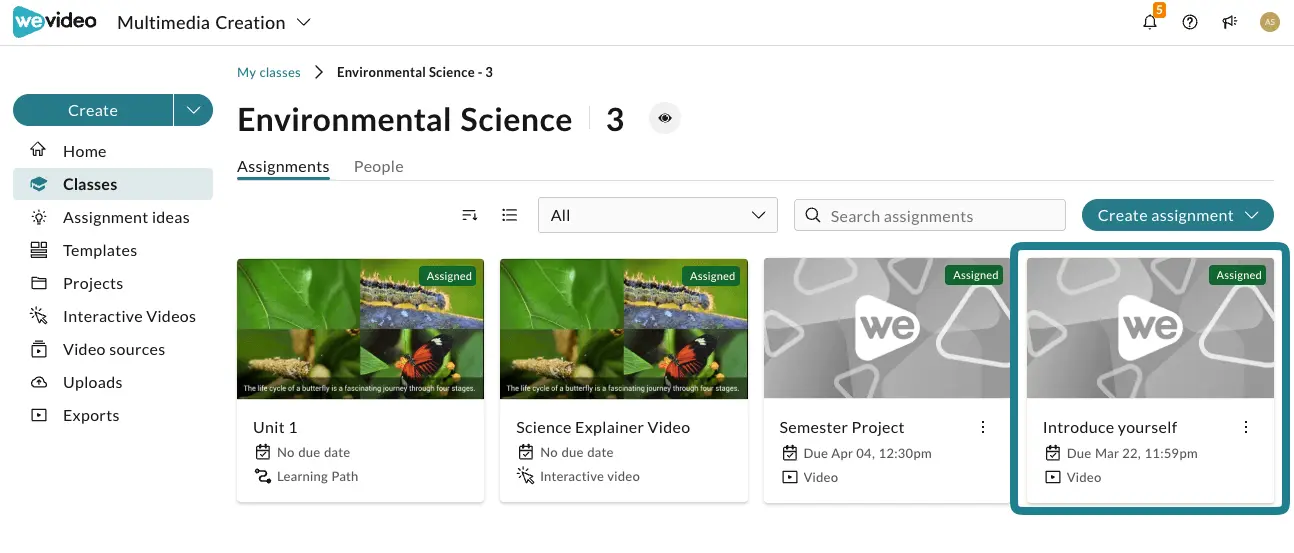Toggle class visibility eye icon
Image resolution: width=1294 pixels, height=553 pixels.
664,118
